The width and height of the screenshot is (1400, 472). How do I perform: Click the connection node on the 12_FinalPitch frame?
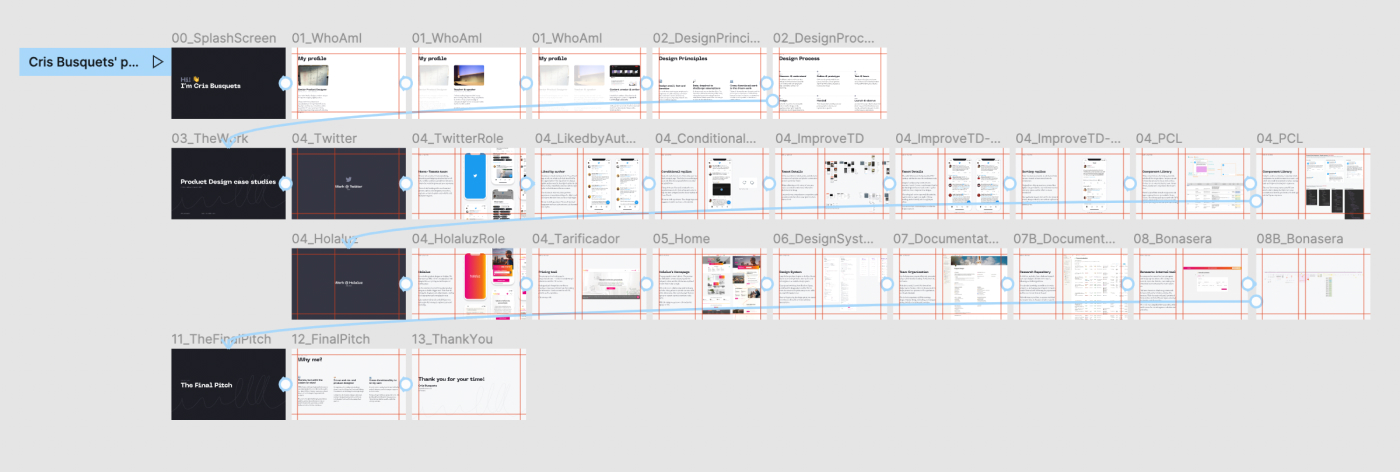click(406, 384)
